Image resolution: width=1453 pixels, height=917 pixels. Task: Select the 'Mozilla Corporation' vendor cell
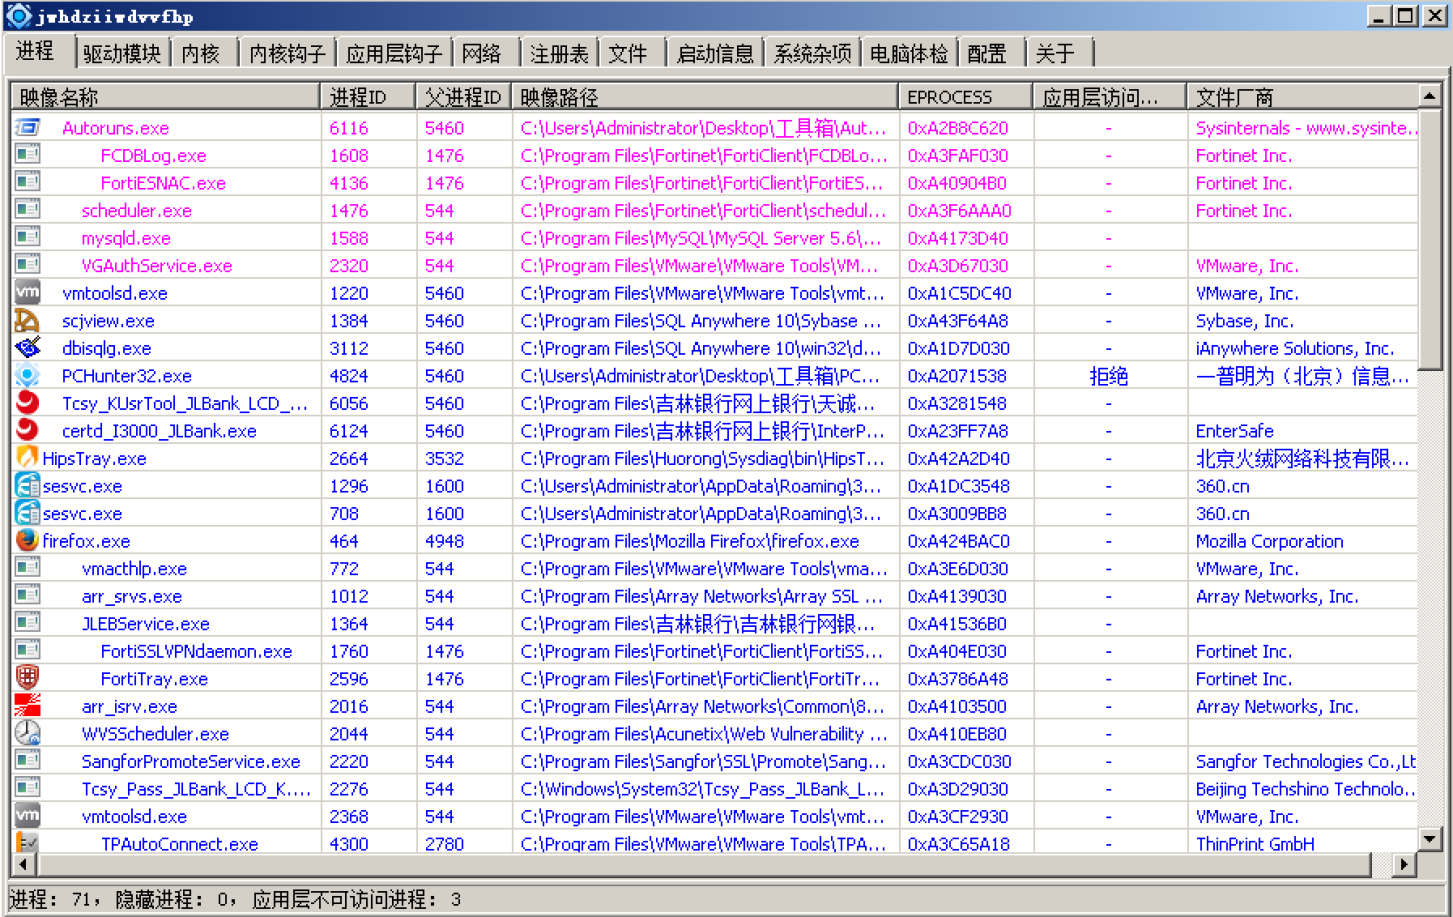(1269, 541)
